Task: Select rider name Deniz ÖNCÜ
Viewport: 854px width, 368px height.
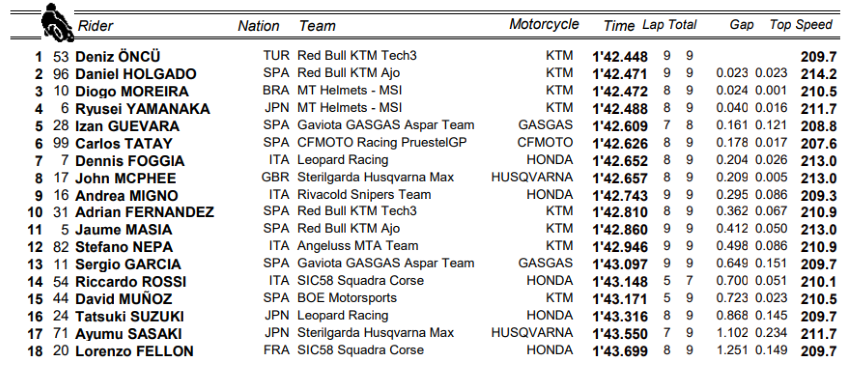Action: click(118, 57)
